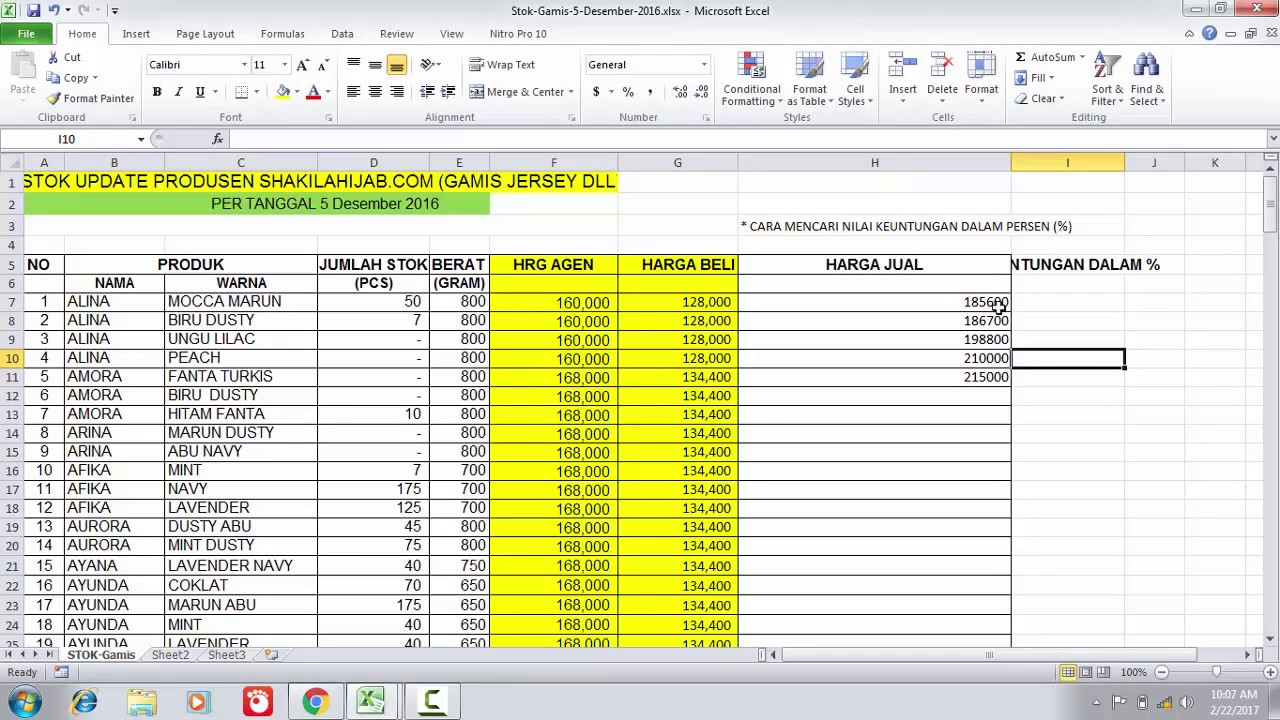Toggle Center text alignment
The height and width of the screenshot is (720, 1280).
coord(375,91)
